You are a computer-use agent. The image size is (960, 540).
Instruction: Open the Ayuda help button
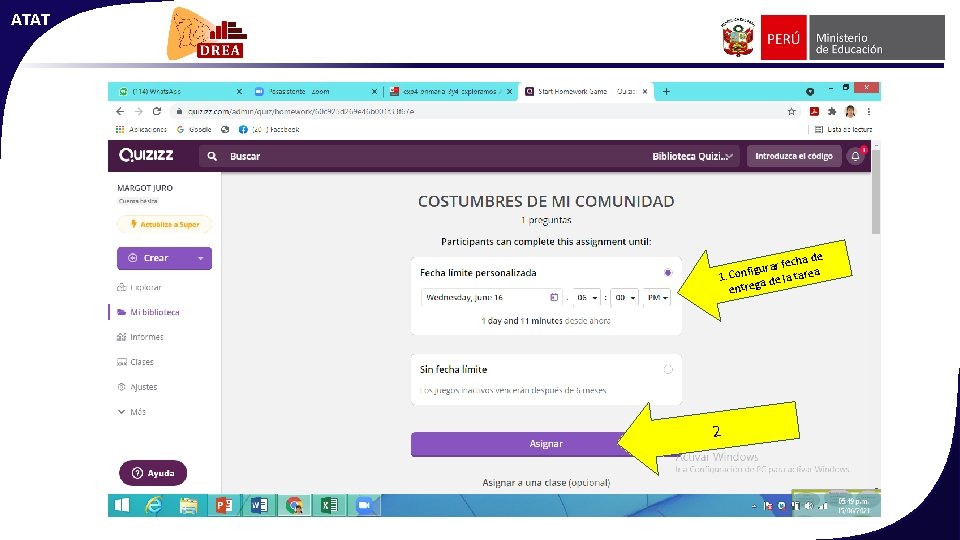pos(153,473)
